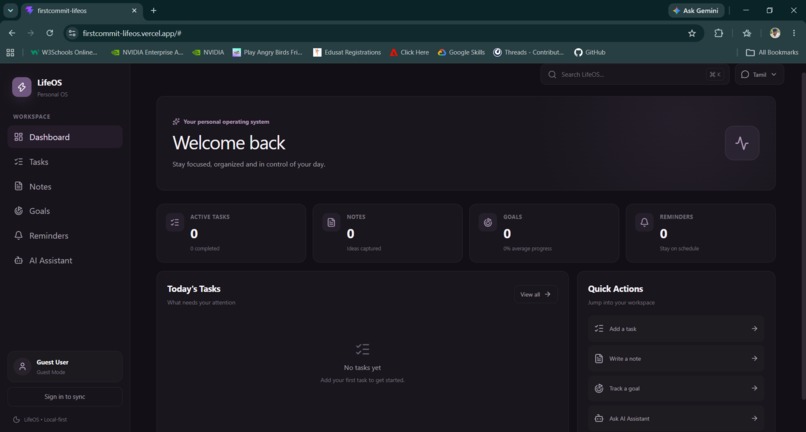The image size is (806, 432).
Task: Select Dashboard in the sidebar
Action: coord(65,137)
